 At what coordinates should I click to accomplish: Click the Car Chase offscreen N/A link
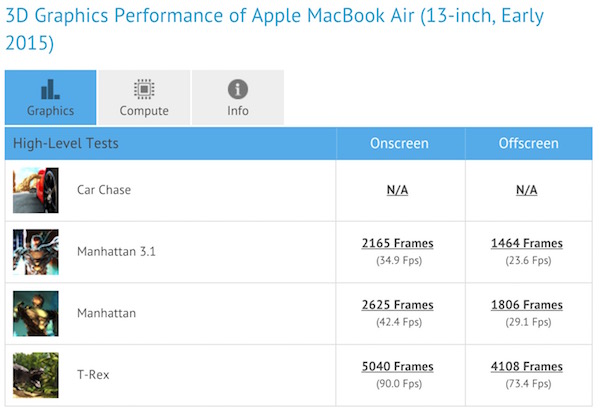click(x=527, y=190)
